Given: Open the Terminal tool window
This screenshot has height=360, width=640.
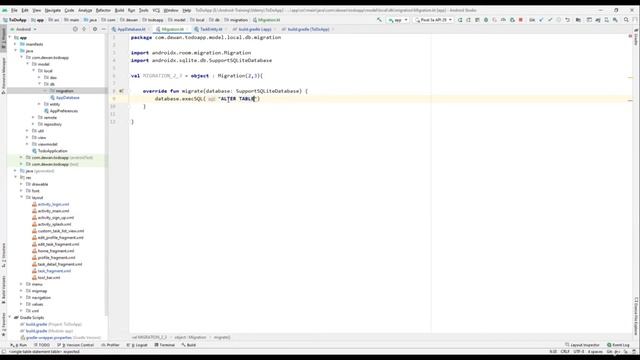Looking at the screenshot, I should pyautogui.click(x=164, y=345).
